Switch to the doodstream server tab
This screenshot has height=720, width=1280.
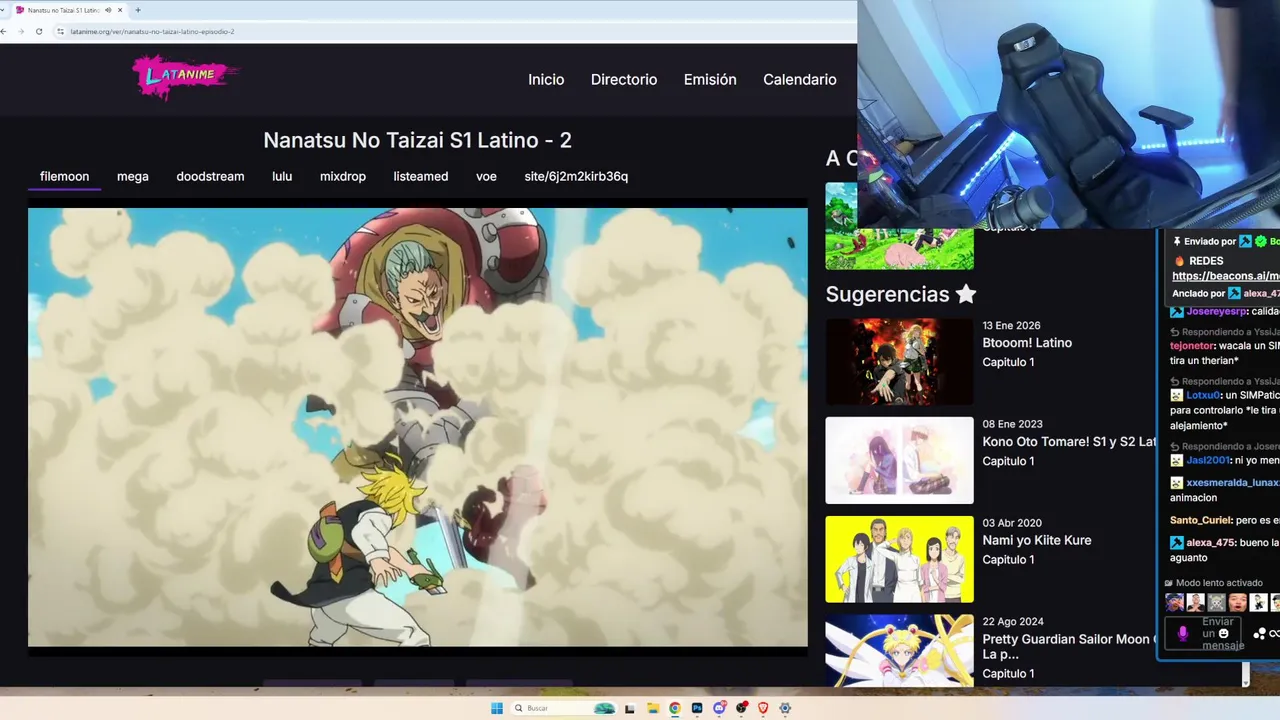coord(210,176)
